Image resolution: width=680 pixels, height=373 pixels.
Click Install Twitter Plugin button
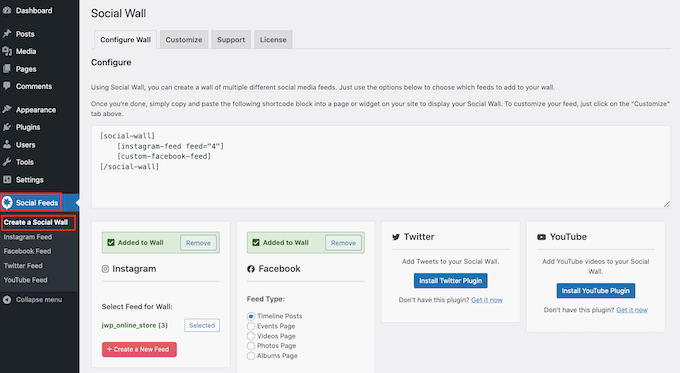coord(451,281)
